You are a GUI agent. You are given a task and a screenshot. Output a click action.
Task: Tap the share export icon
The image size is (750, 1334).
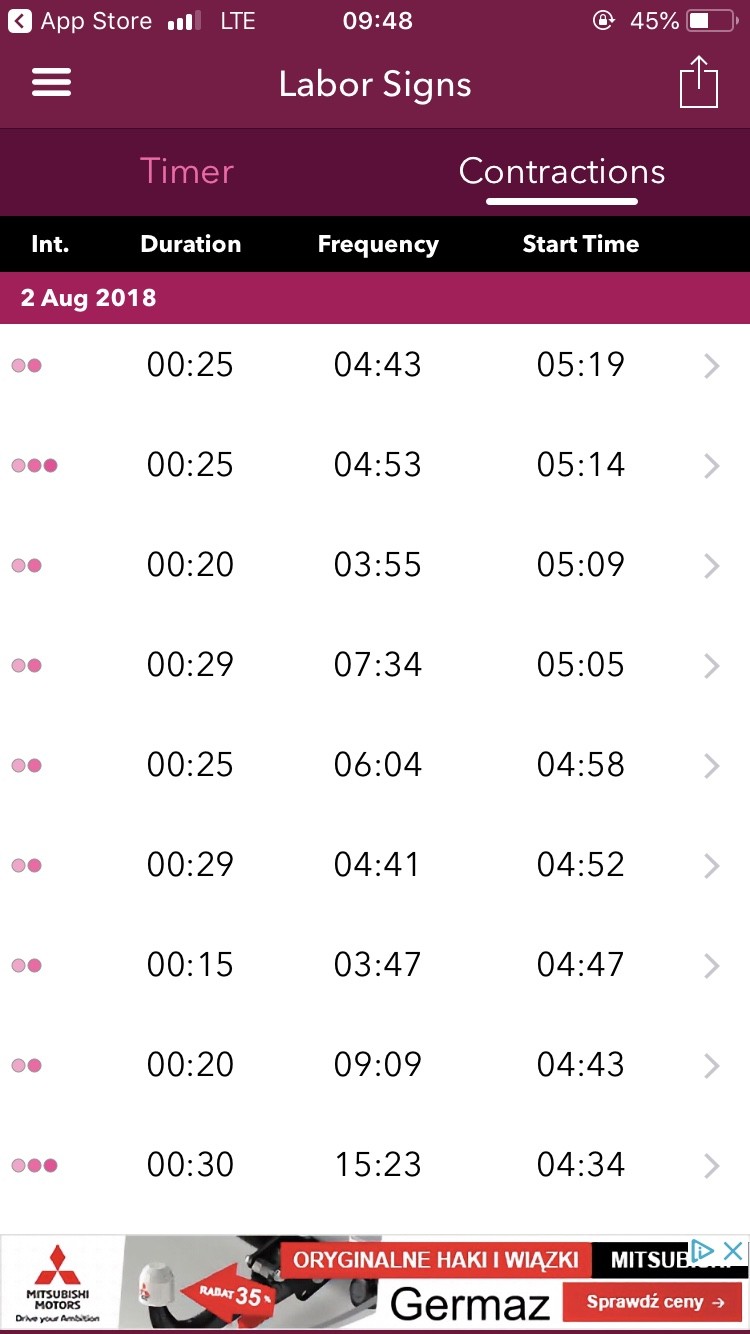click(698, 82)
